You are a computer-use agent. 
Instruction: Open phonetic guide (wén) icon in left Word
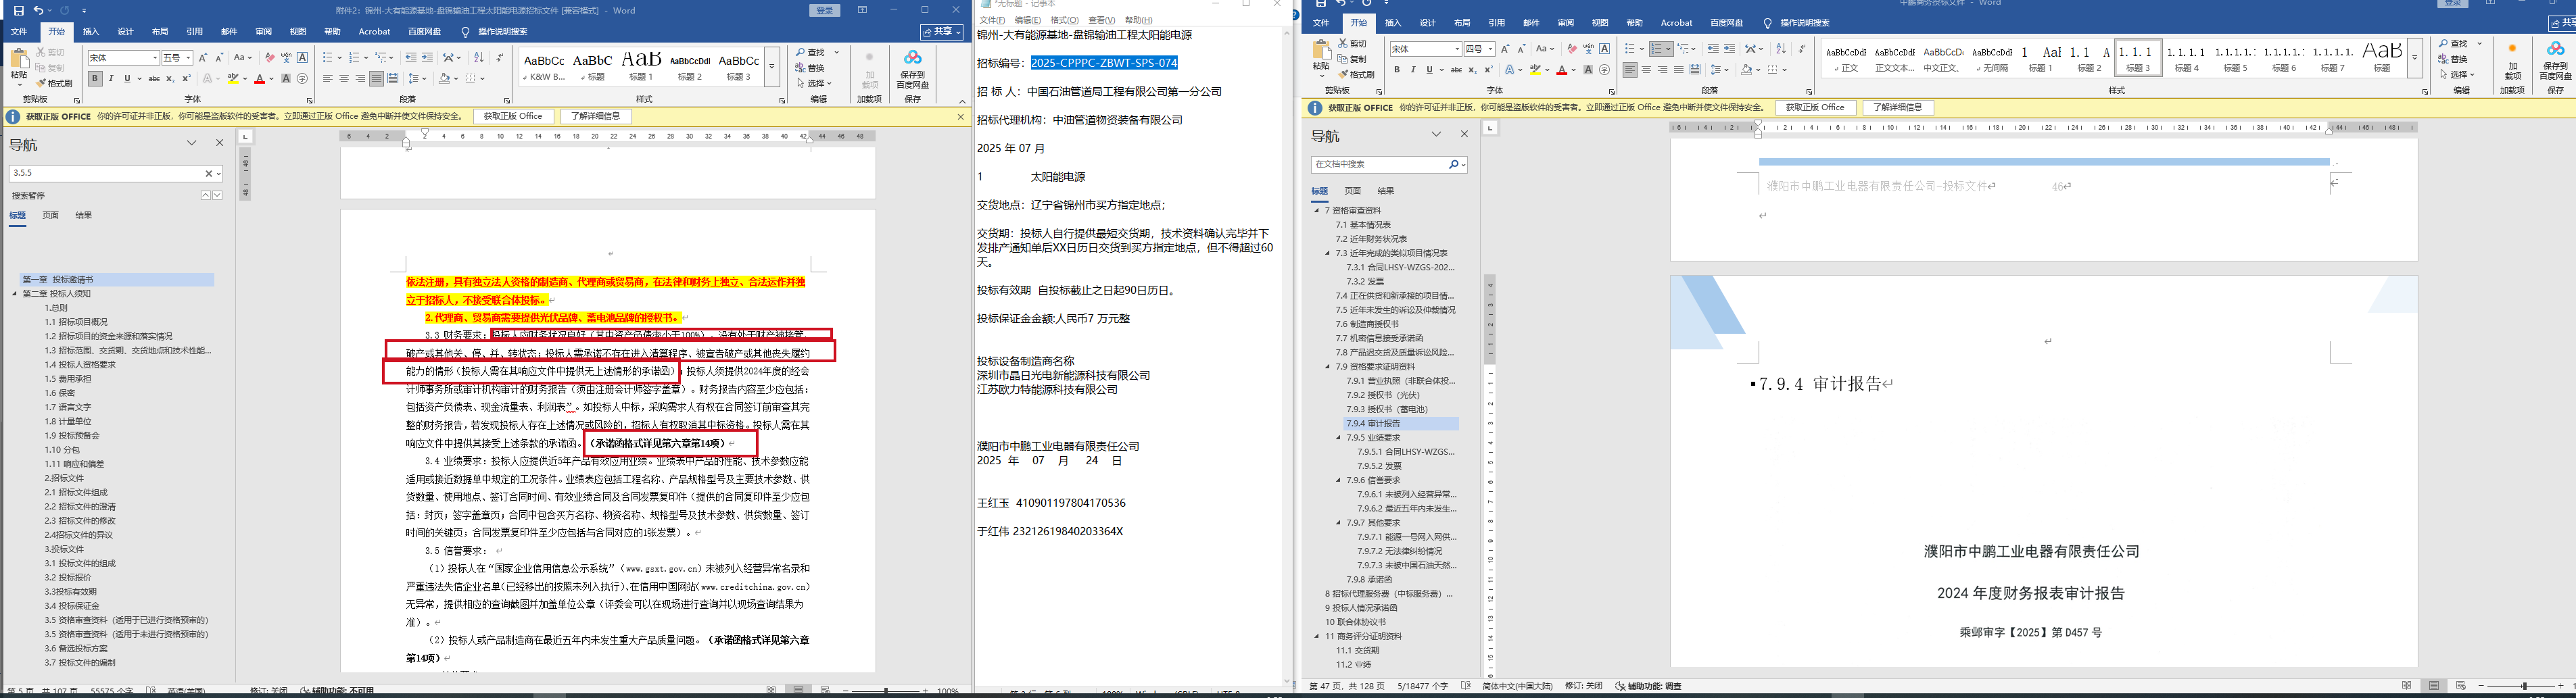[x=286, y=58]
